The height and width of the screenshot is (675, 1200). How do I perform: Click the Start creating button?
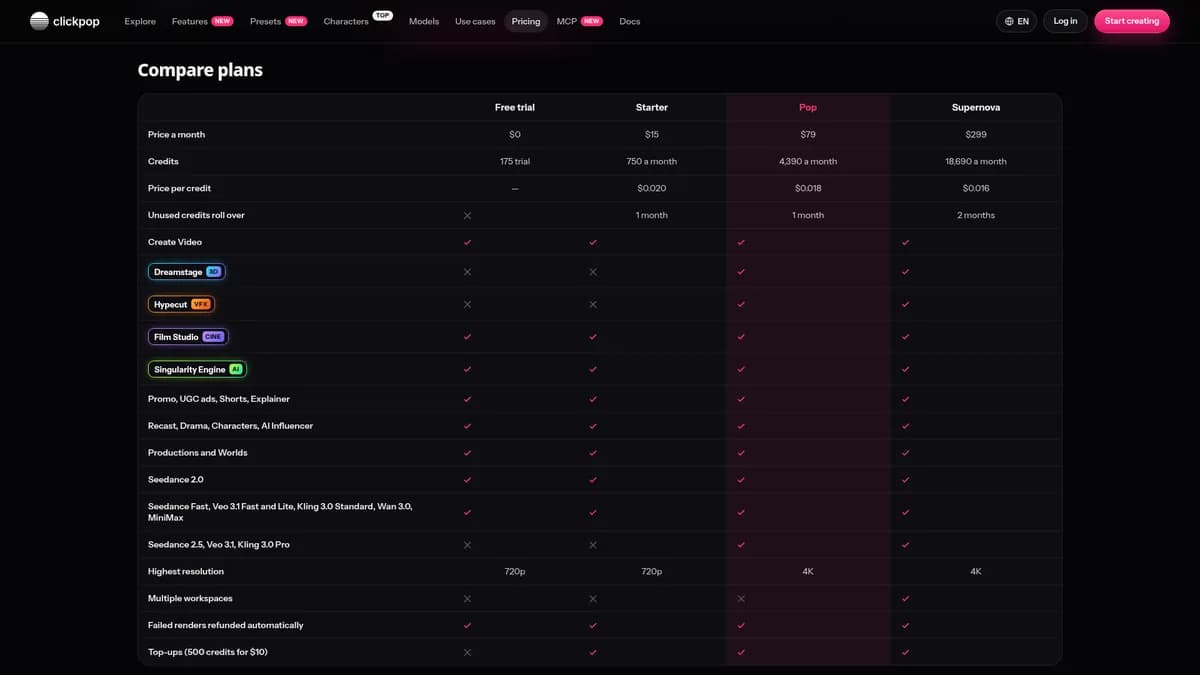[1132, 21]
